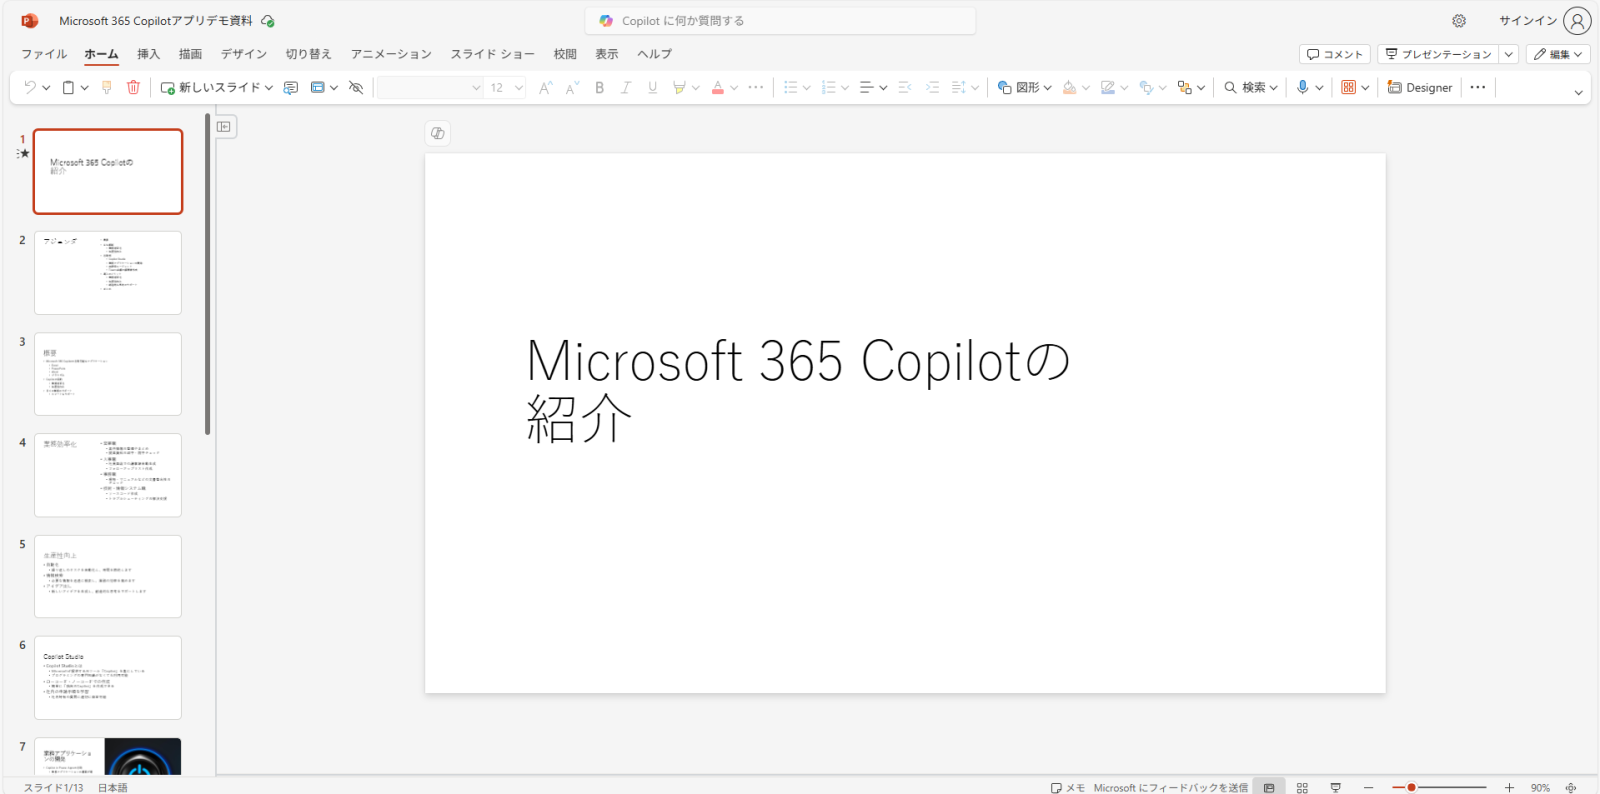This screenshot has width=1600, height=794.
Task: Click the zoom slider handle
Action: click(x=1411, y=787)
